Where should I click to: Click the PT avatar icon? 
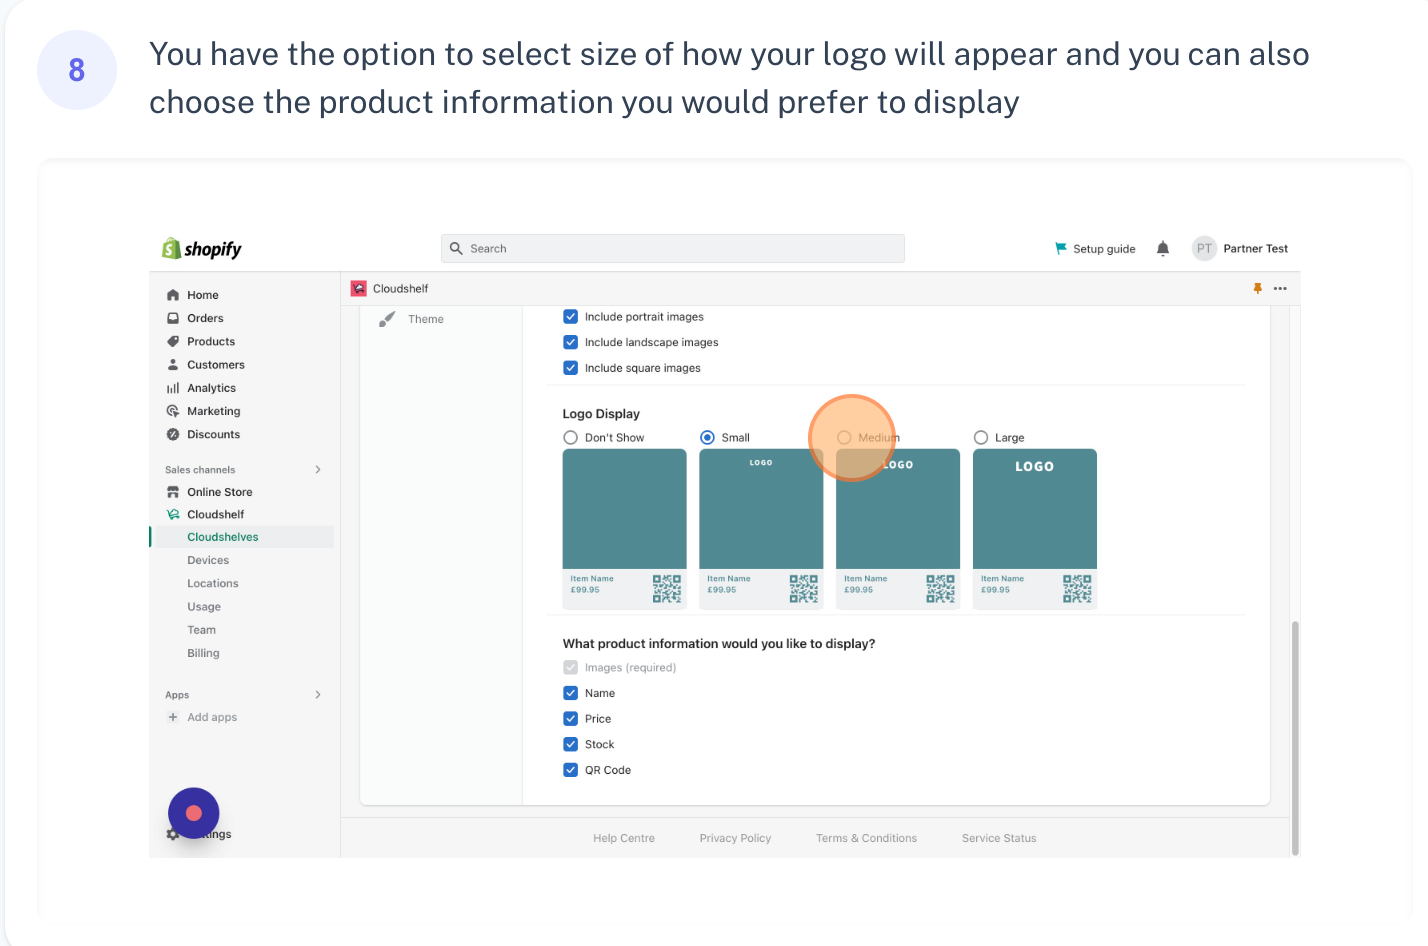pyautogui.click(x=1204, y=249)
